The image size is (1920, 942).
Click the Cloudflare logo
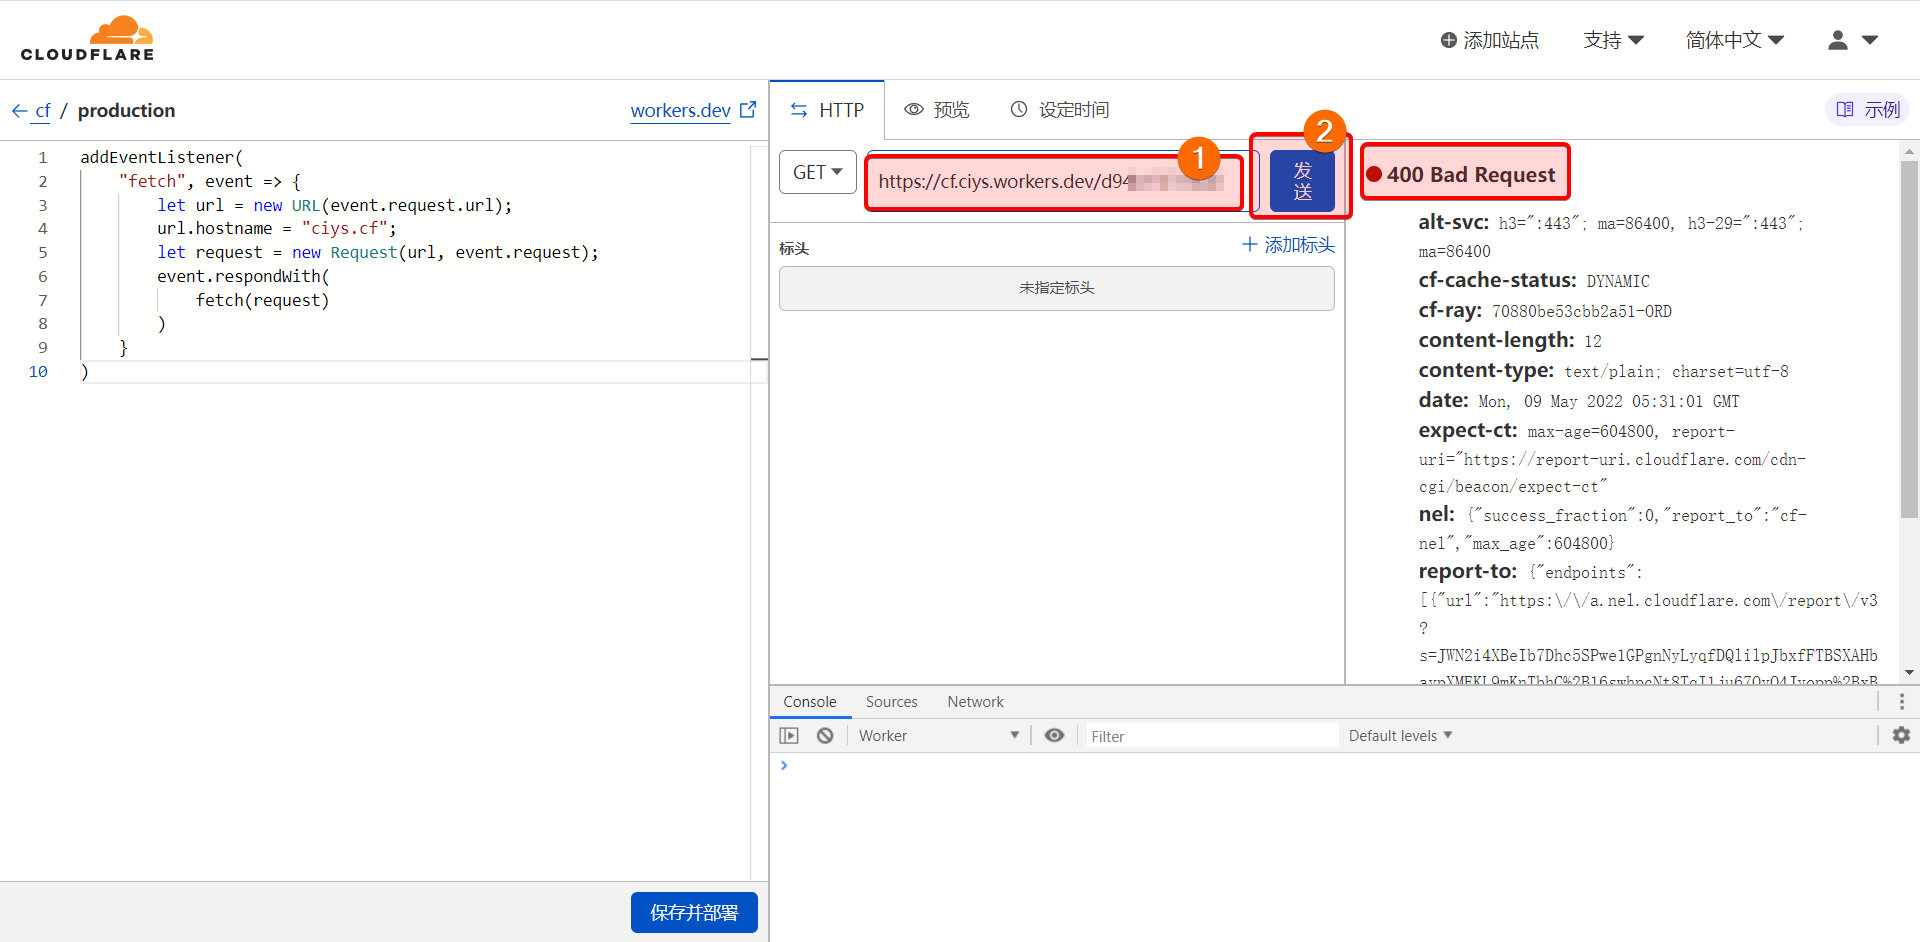tap(88, 38)
